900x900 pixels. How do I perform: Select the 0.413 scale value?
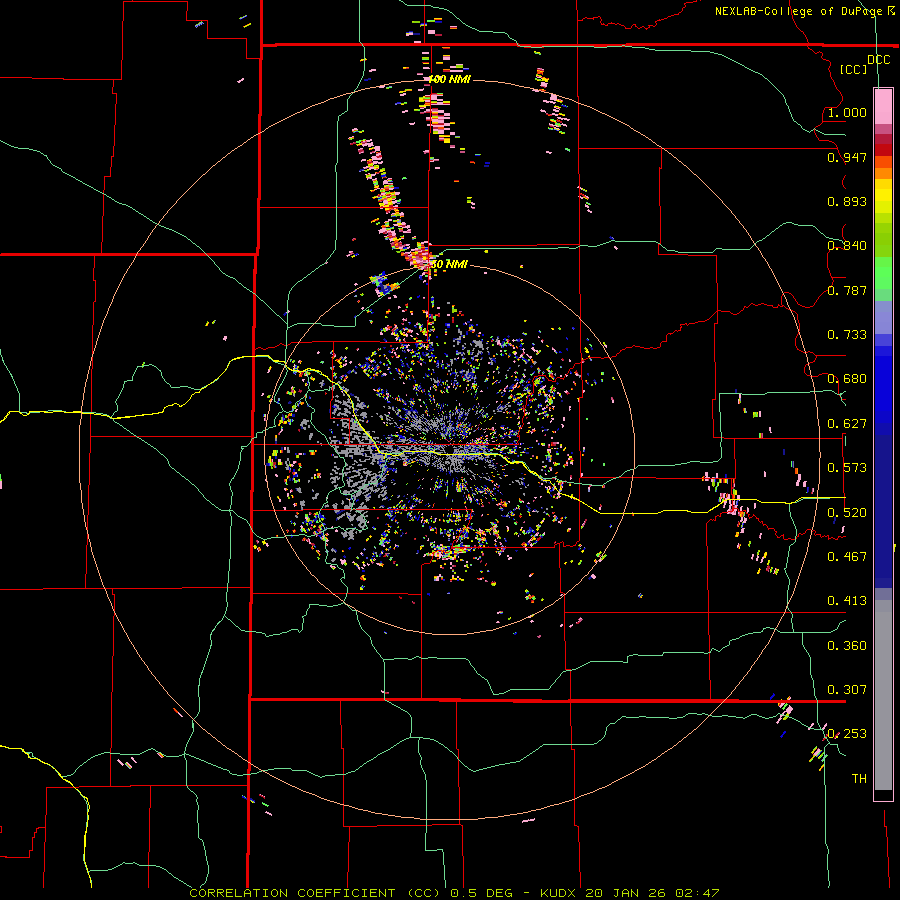pyautogui.click(x=847, y=601)
